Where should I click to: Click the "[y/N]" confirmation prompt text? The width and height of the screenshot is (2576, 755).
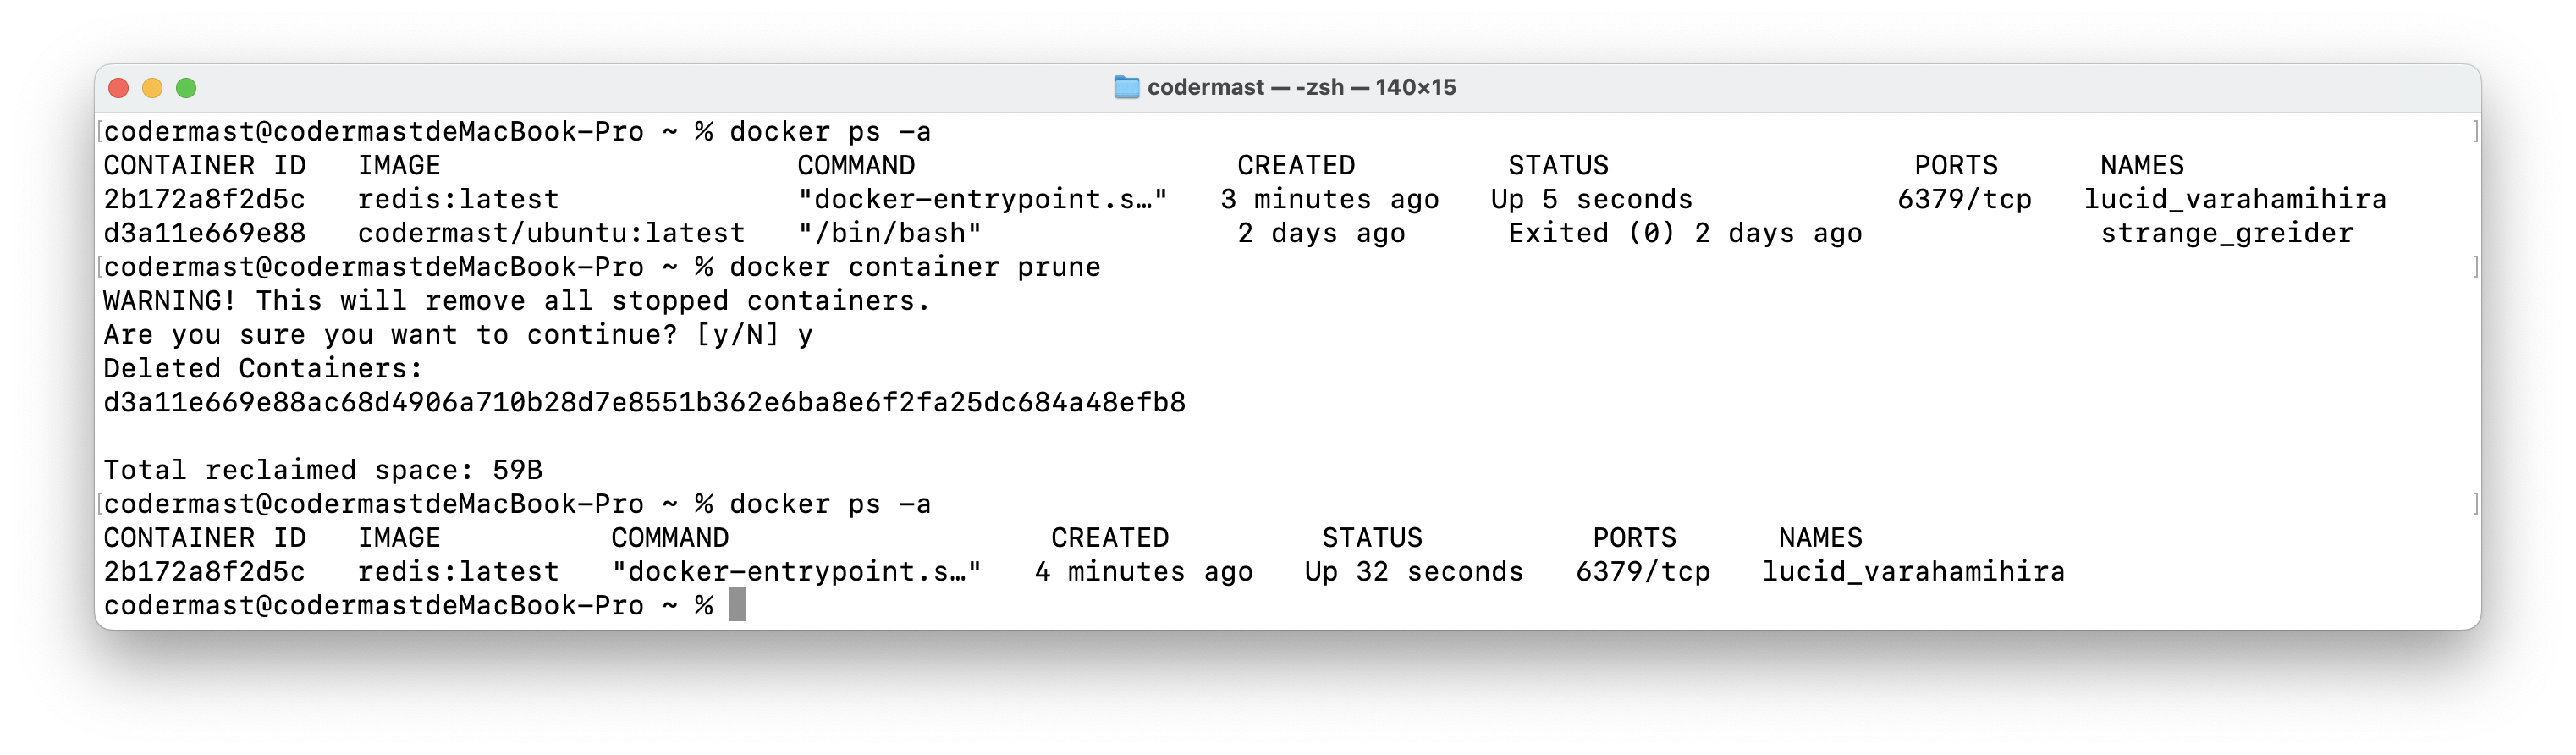pyautogui.click(x=737, y=335)
